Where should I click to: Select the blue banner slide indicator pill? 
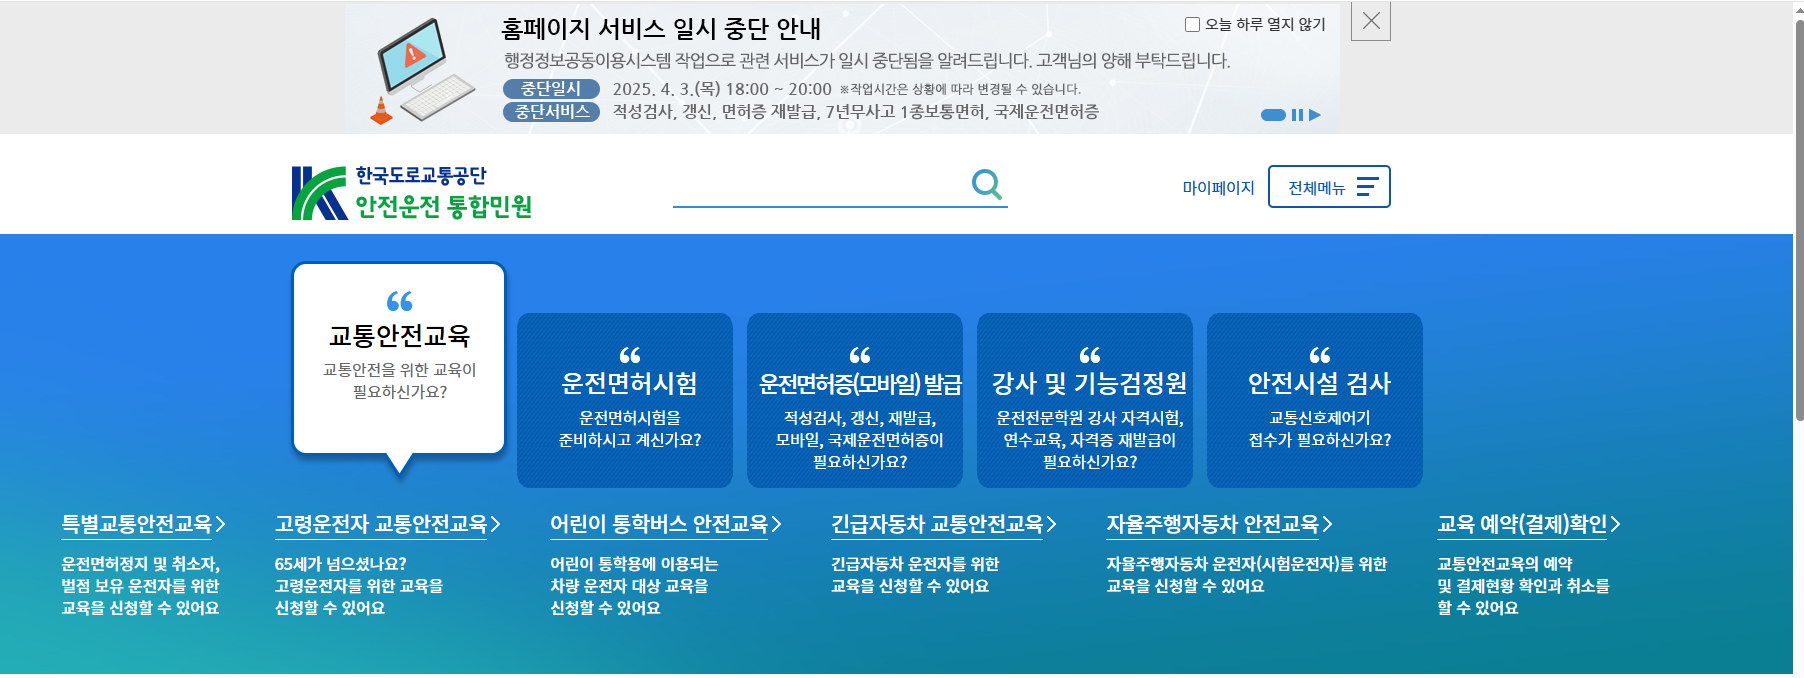coord(1273,115)
